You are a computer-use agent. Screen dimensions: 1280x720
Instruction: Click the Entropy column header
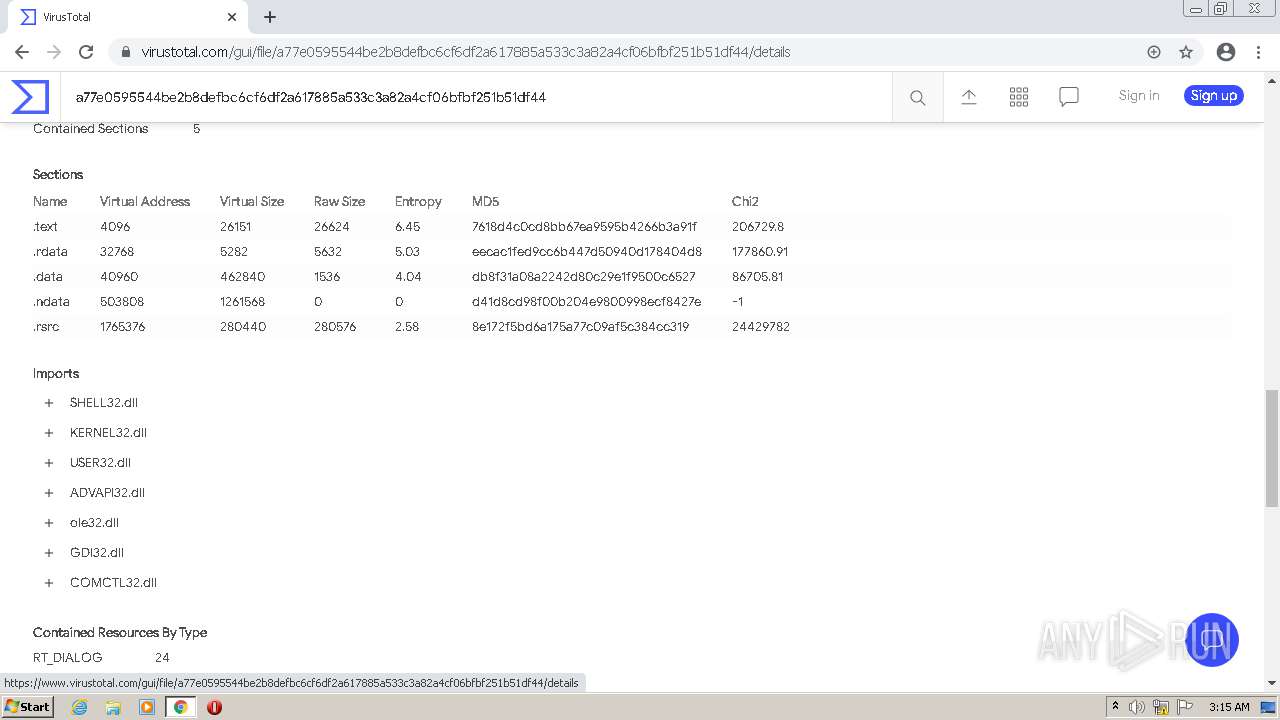pos(418,201)
